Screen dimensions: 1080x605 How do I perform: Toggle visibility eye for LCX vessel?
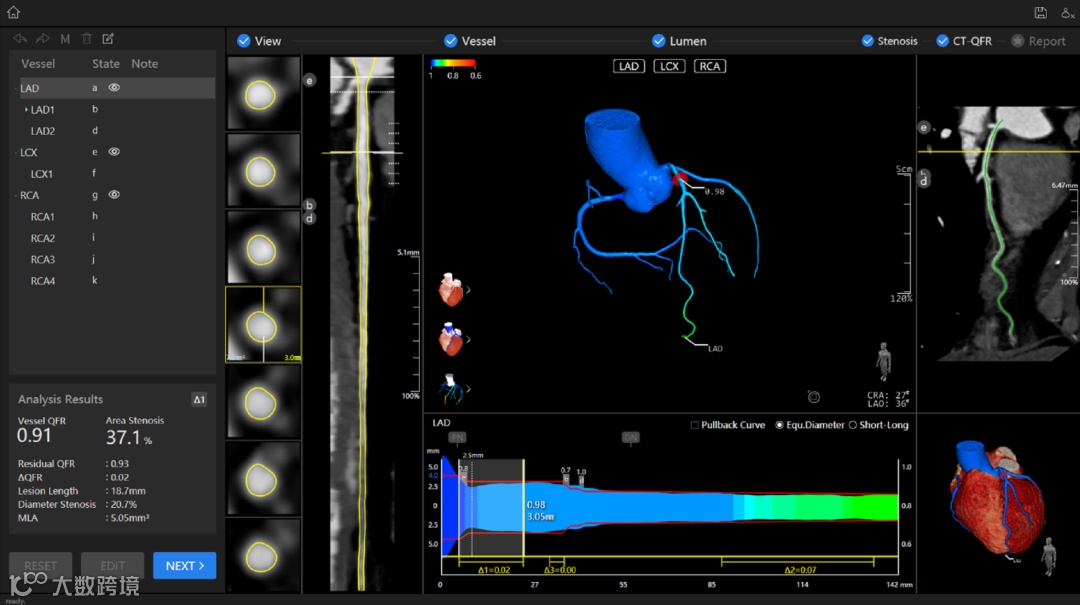click(114, 152)
